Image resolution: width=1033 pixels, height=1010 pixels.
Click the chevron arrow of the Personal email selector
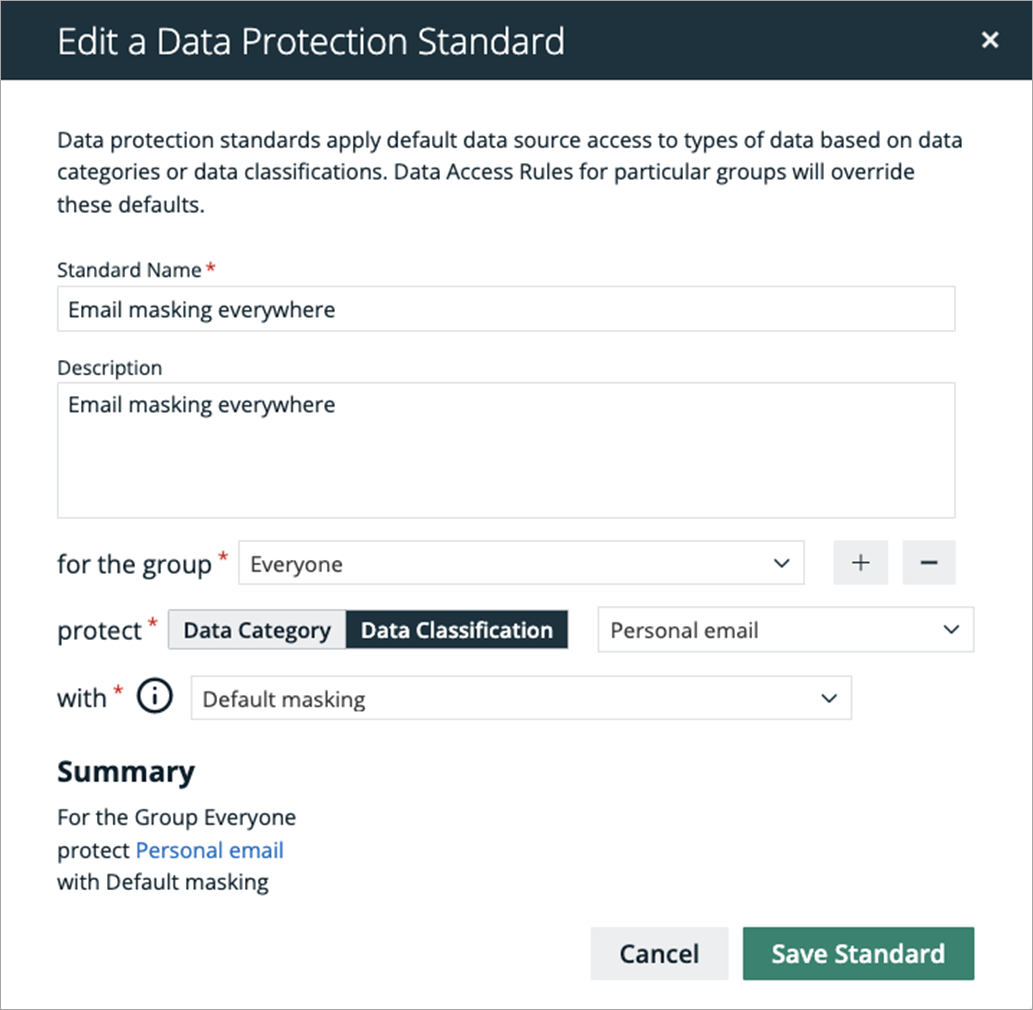(x=950, y=630)
